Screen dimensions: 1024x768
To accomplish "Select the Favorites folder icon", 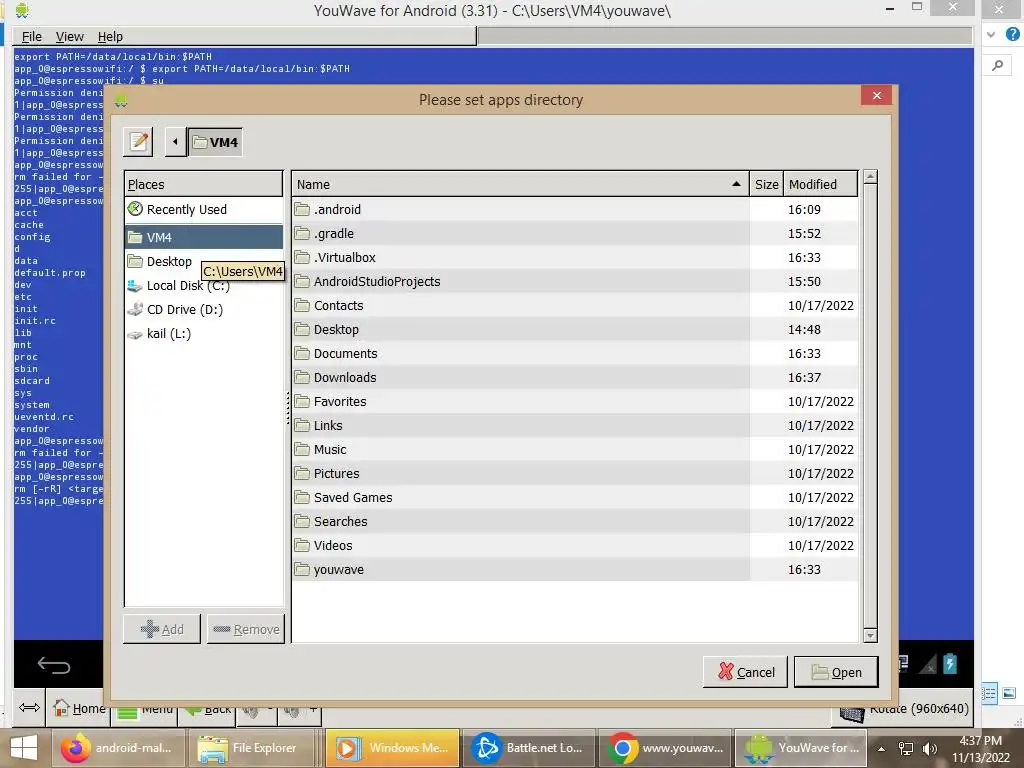I will coord(302,402).
